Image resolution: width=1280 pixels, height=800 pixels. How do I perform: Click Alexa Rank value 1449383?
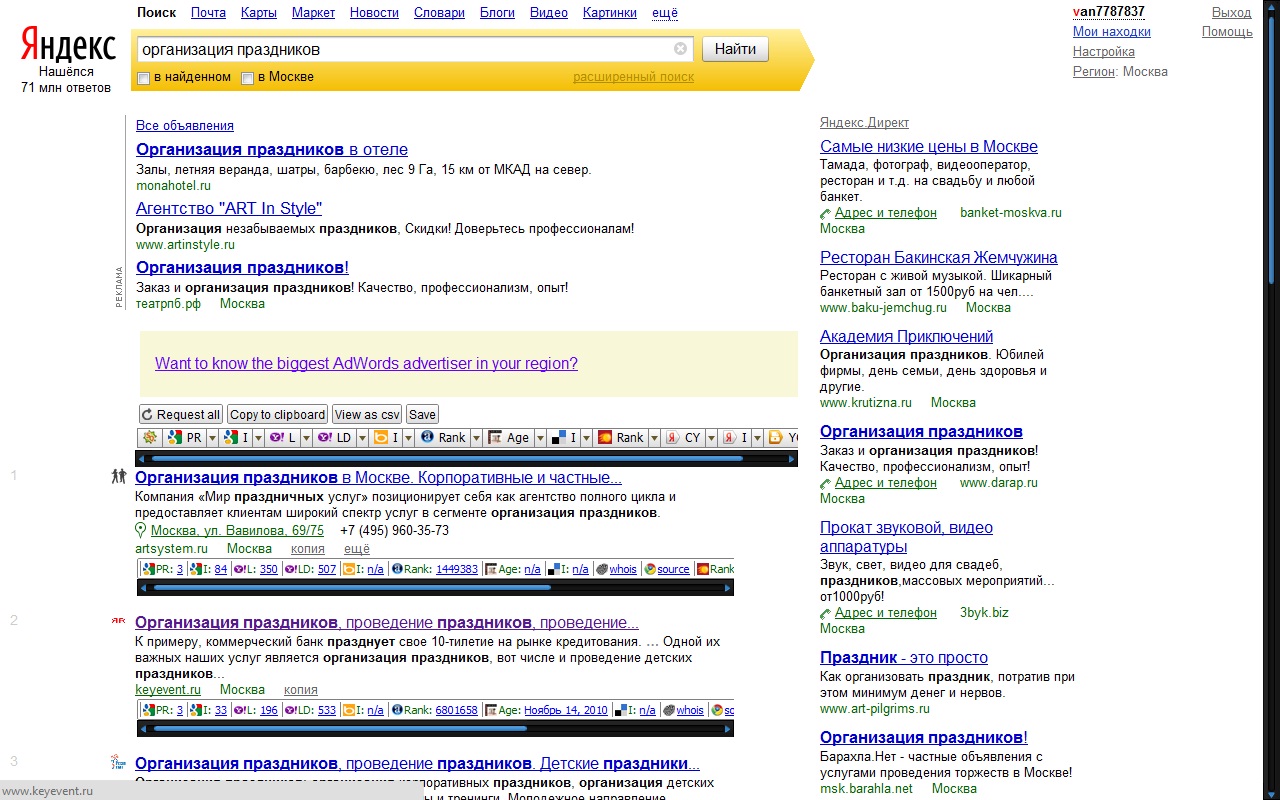coord(457,569)
